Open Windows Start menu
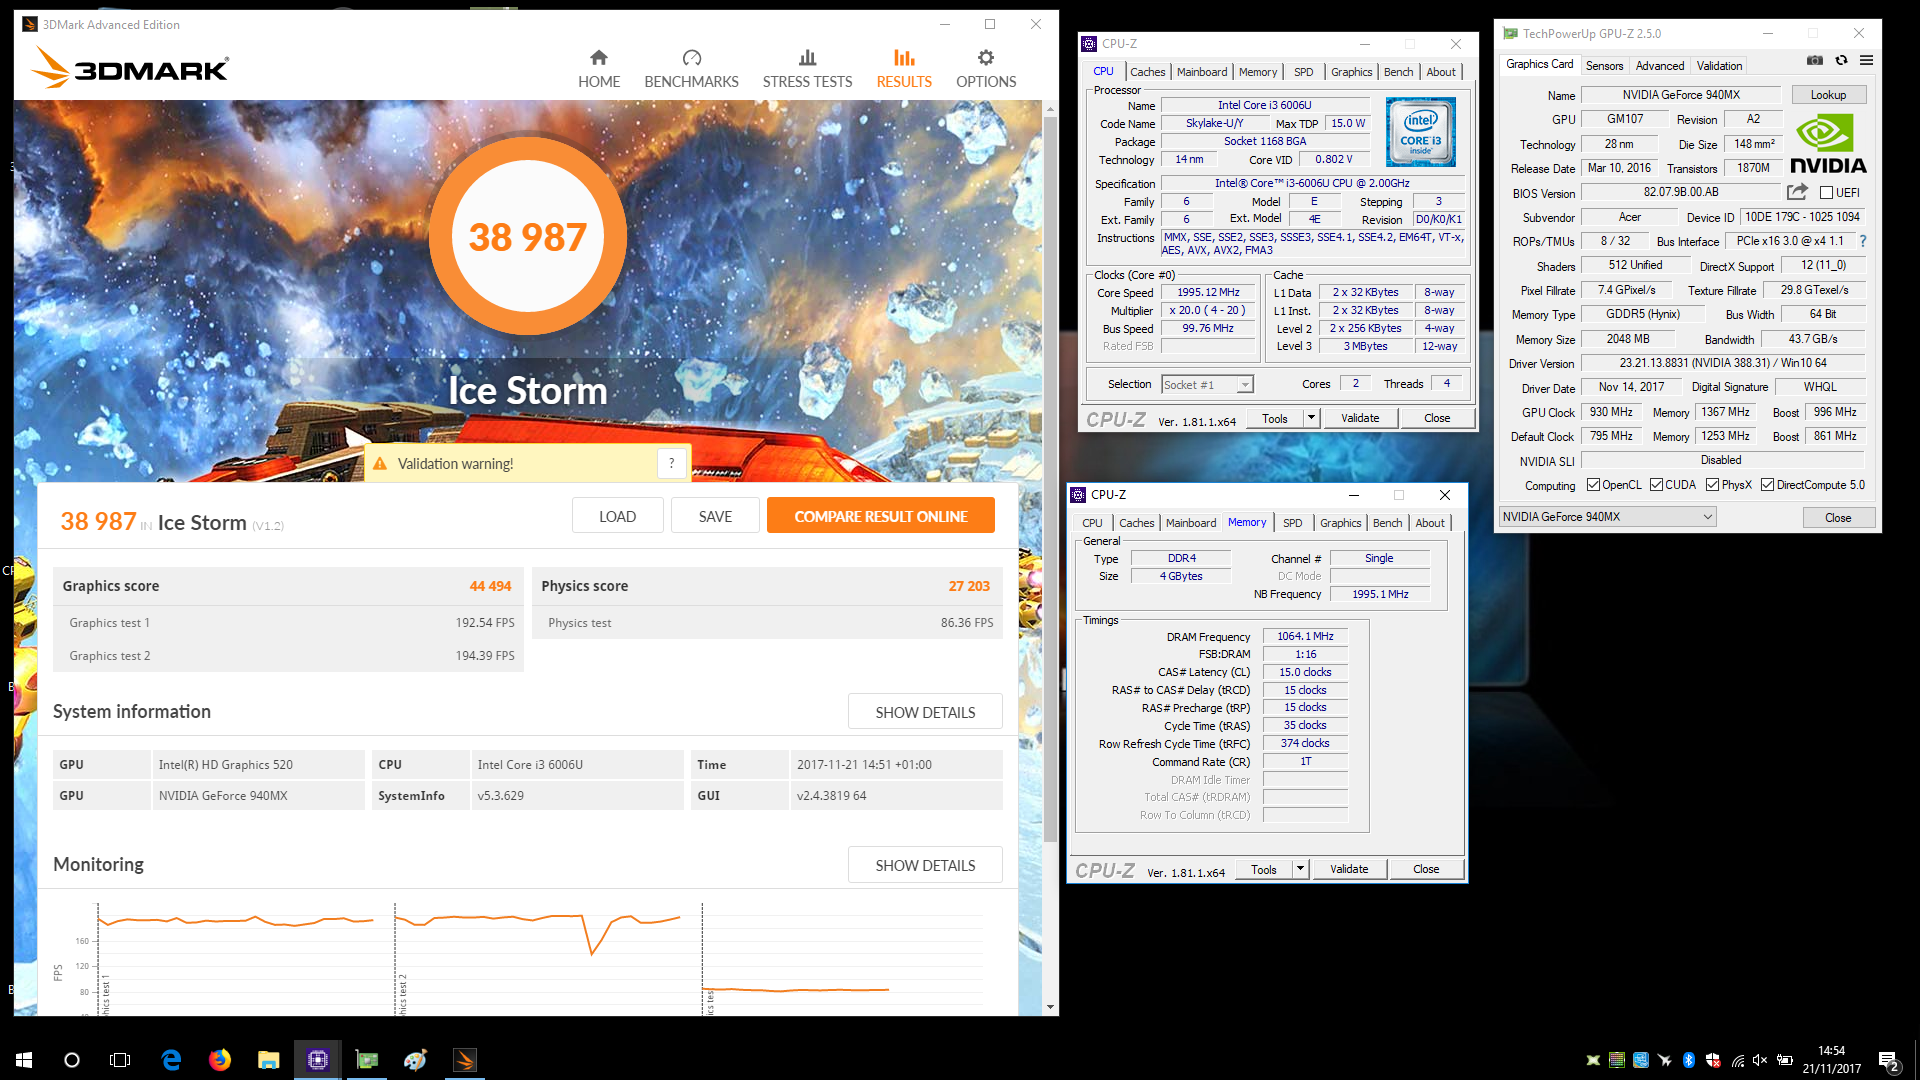The height and width of the screenshot is (1080, 1920). click(x=24, y=1060)
